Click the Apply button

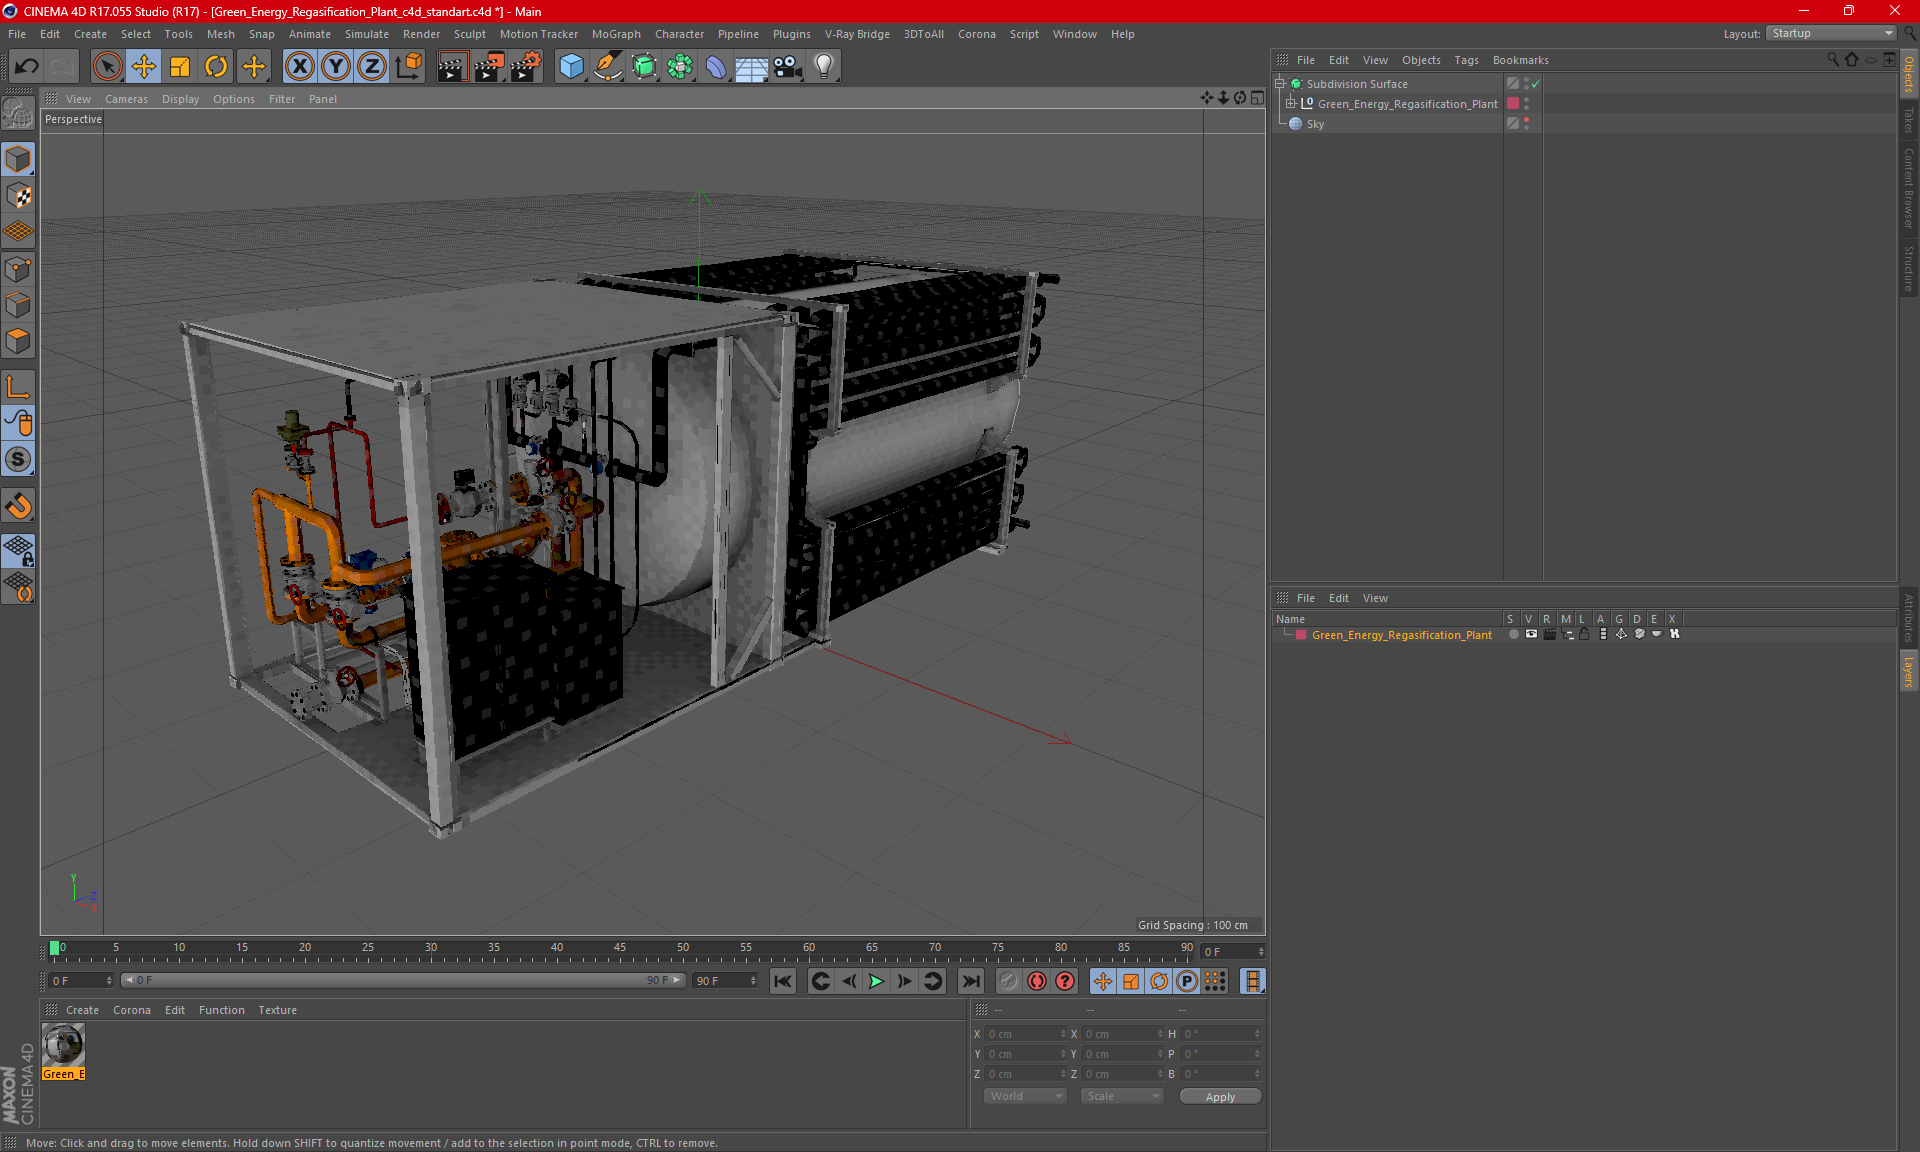click(x=1219, y=1097)
